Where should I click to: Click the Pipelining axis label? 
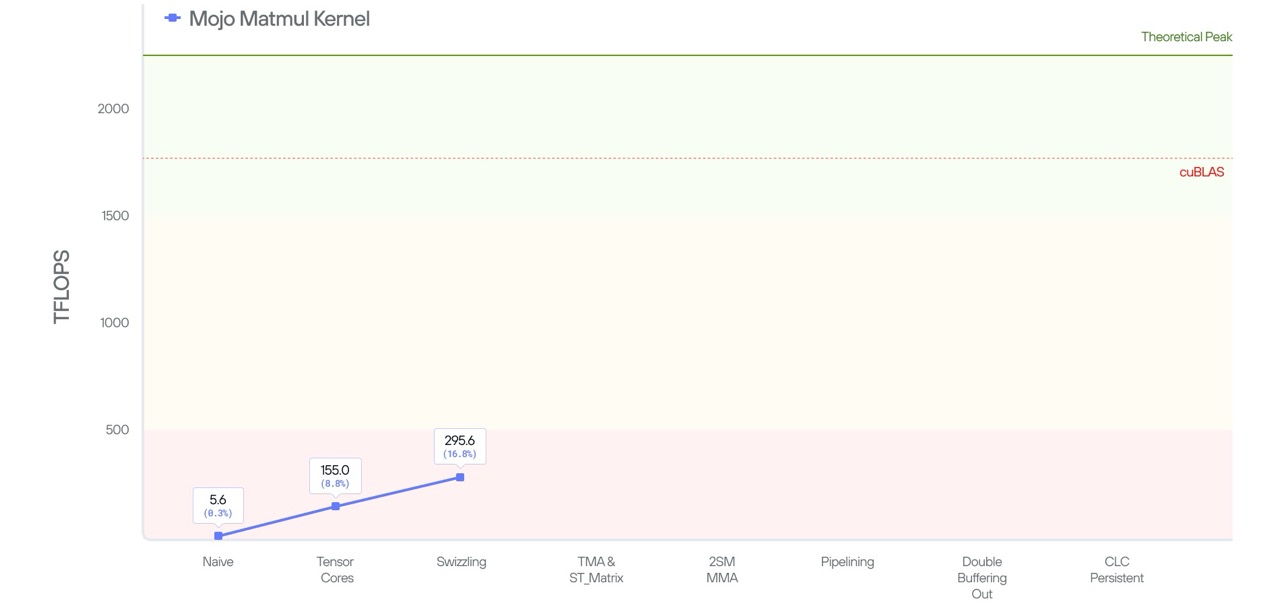(847, 562)
